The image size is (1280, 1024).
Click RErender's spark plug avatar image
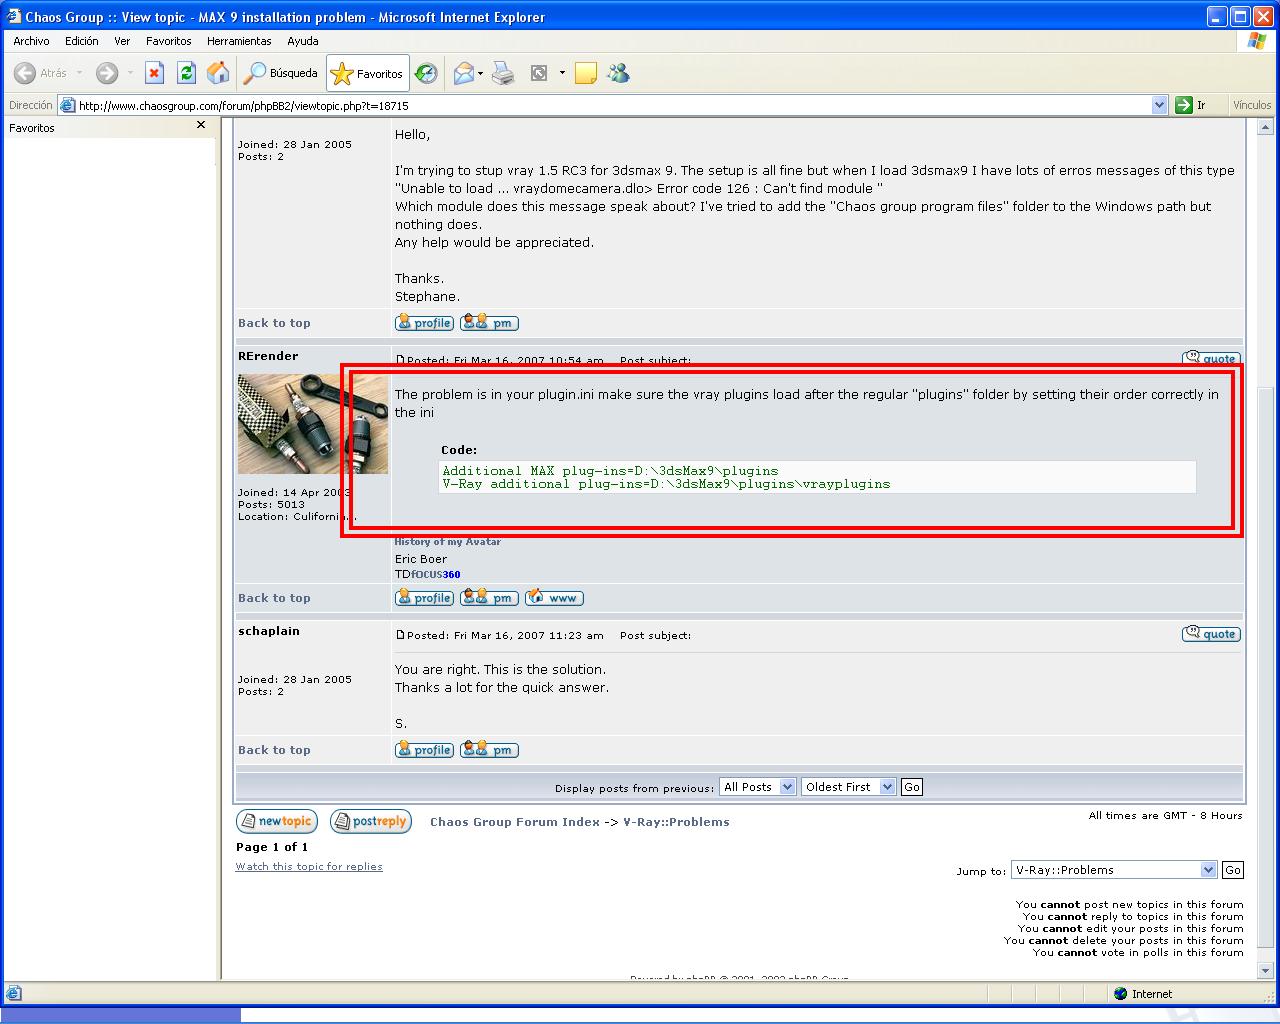[313, 424]
